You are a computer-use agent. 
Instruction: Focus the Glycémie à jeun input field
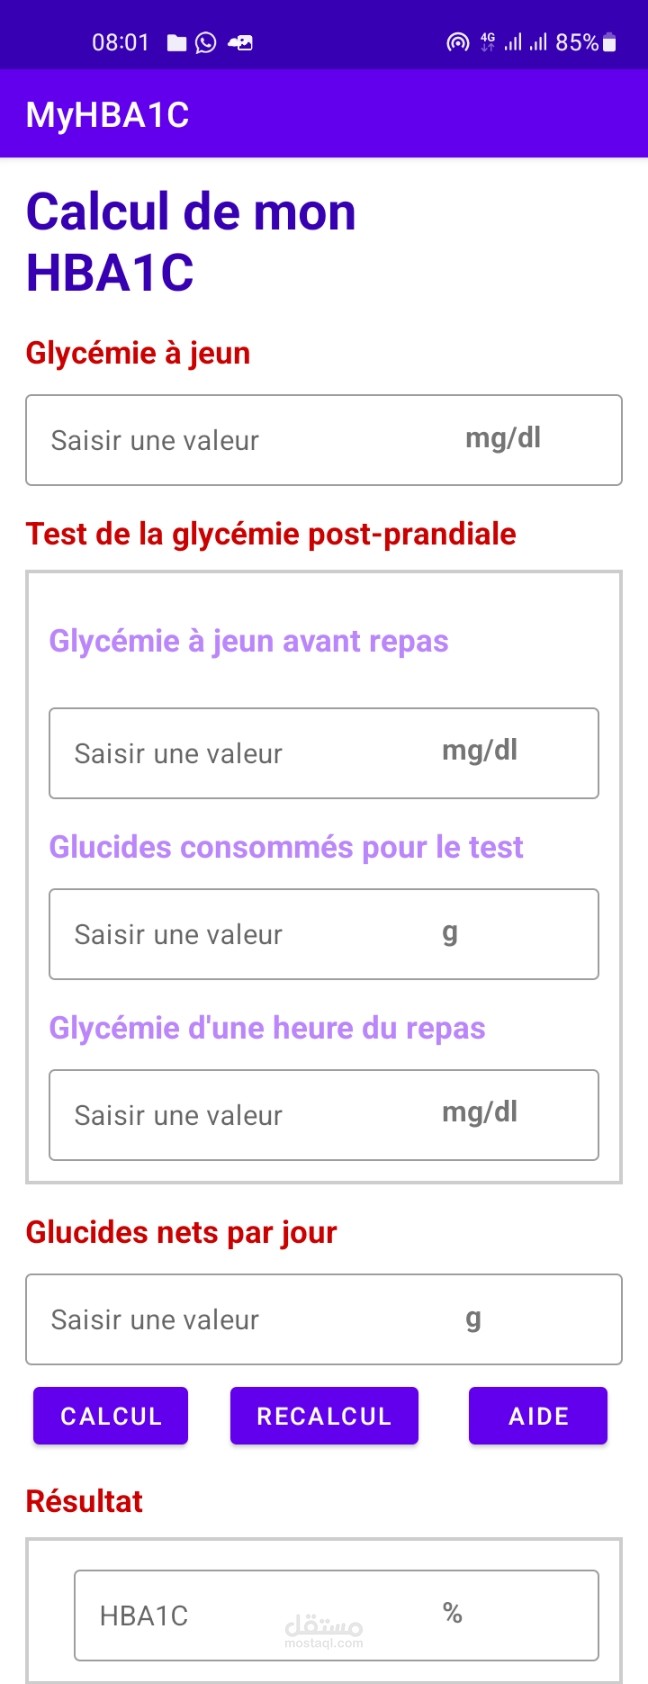click(324, 440)
